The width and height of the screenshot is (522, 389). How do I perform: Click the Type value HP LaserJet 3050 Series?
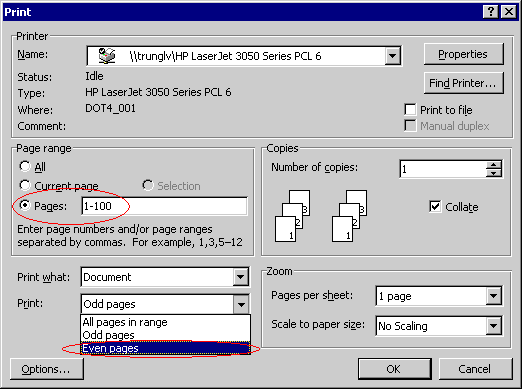(x=158, y=92)
